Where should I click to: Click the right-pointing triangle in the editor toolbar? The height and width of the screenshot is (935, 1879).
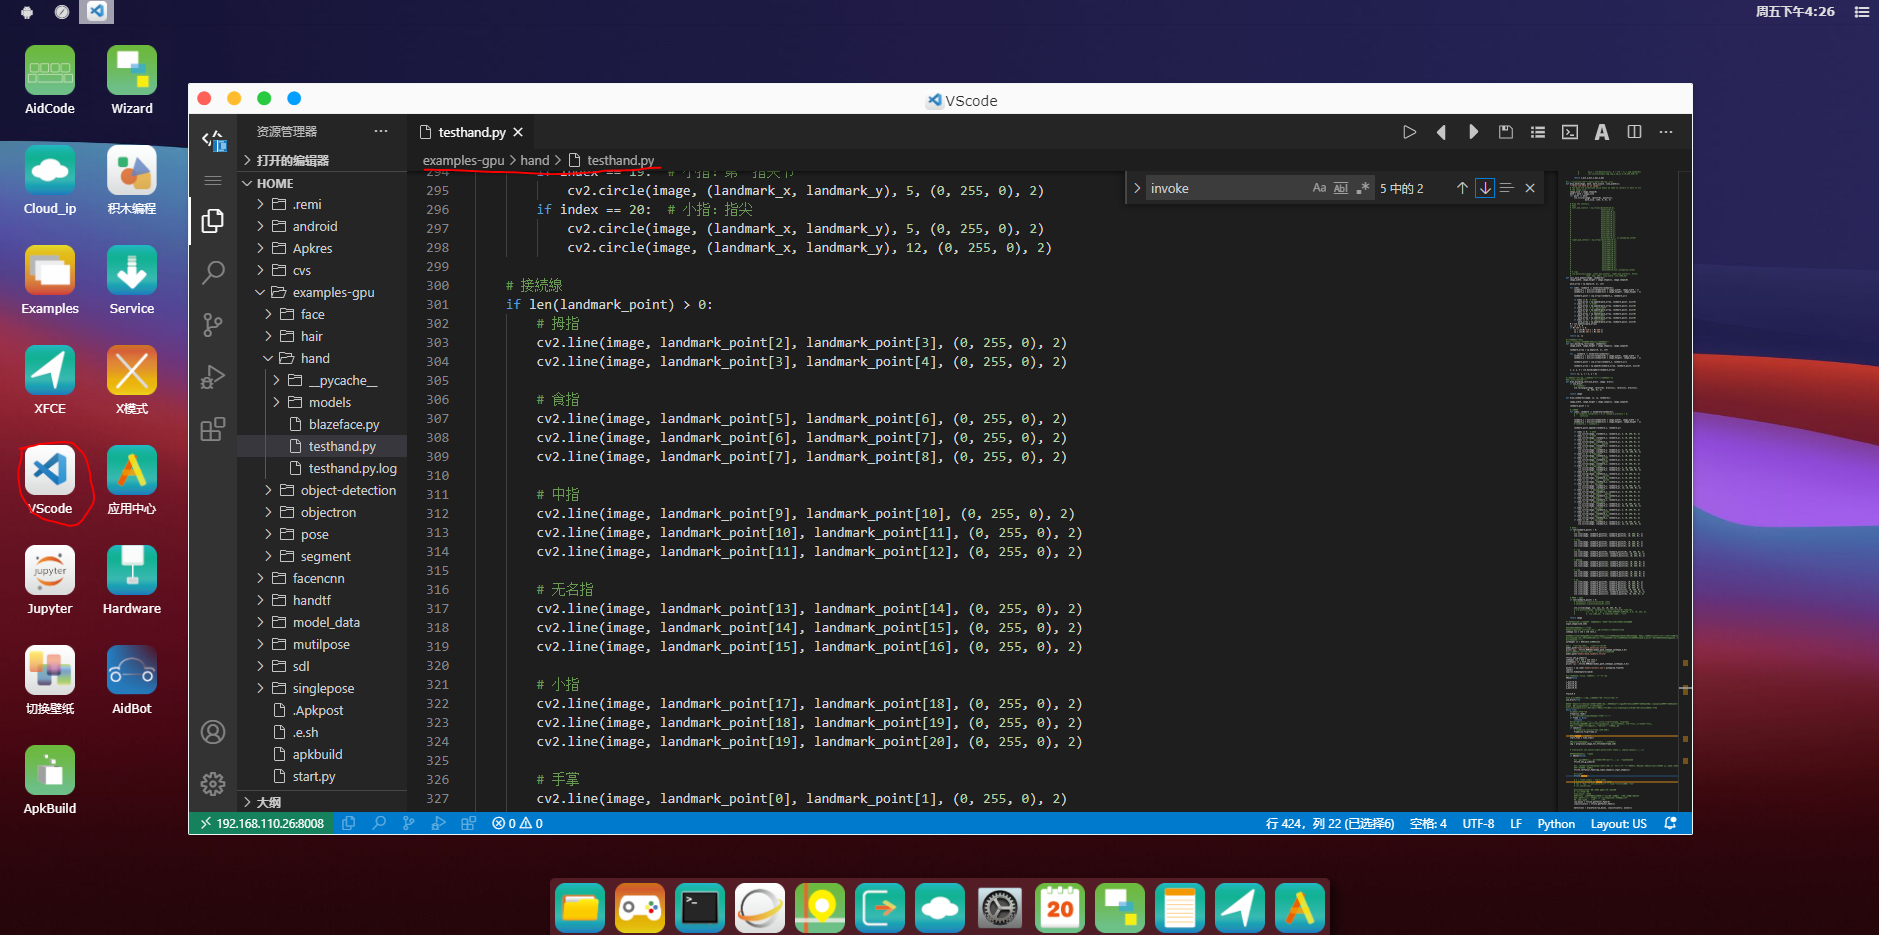tap(1473, 132)
